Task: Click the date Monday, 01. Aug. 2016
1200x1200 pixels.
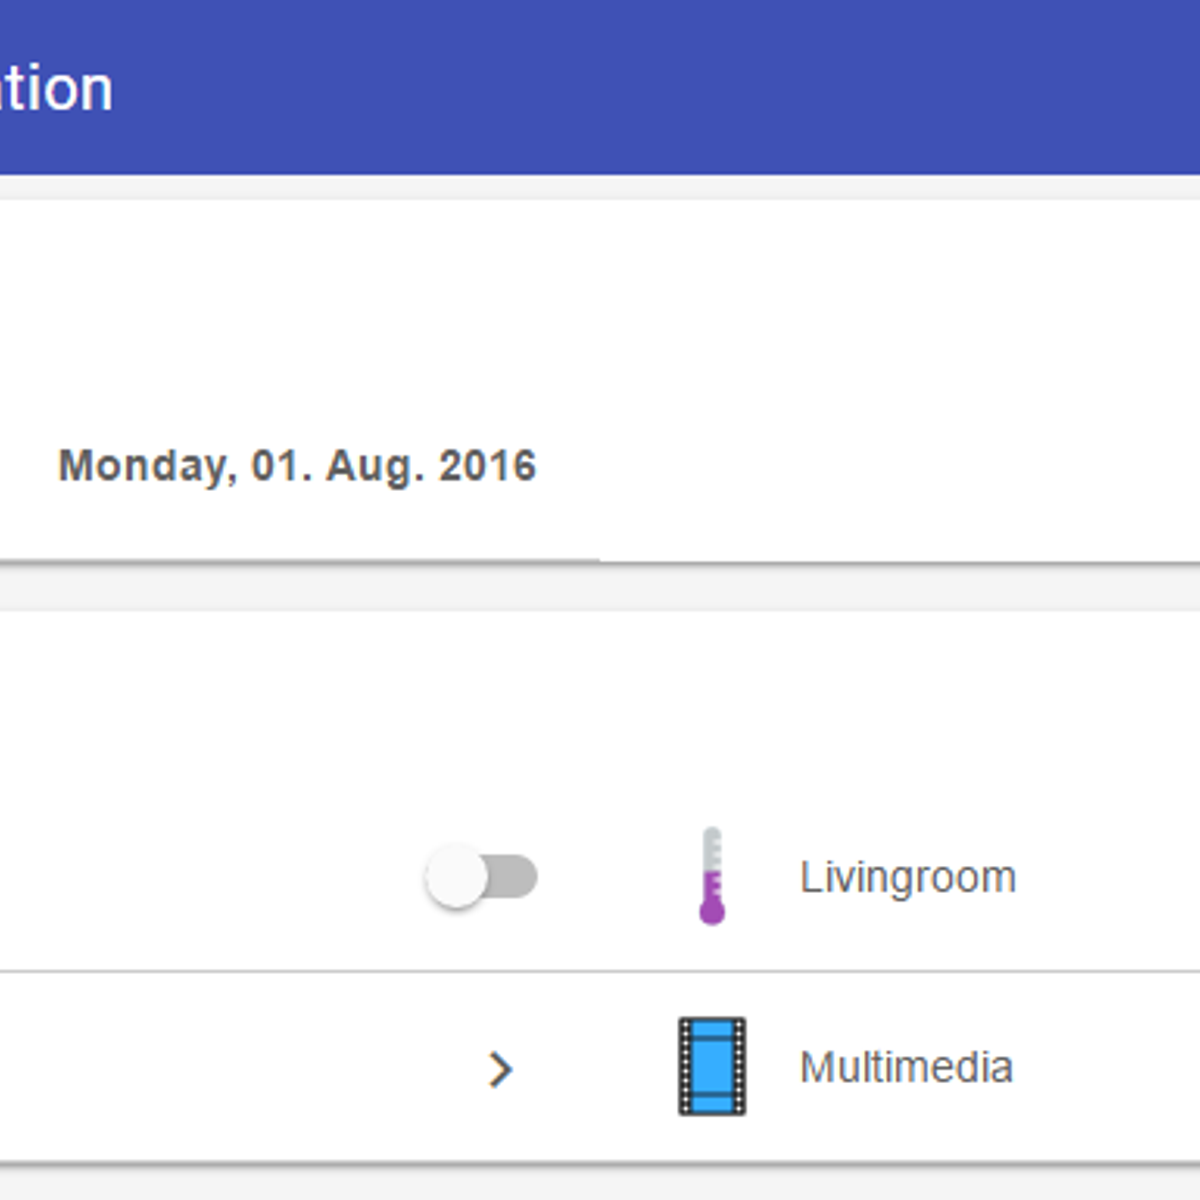Action: pos(297,466)
